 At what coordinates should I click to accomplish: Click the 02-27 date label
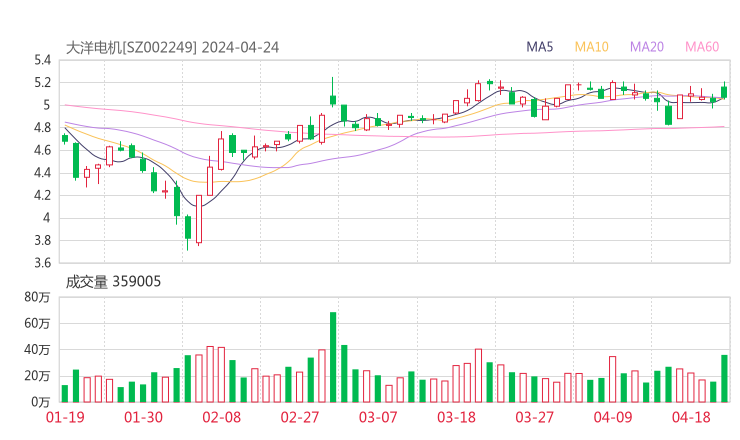click(300, 417)
